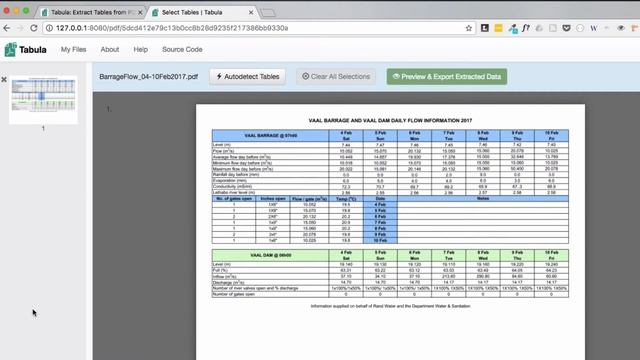This screenshot has width=640, height=360.
Task: Remove the page thumbnail with the X icon
Action: click(x=4, y=79)
